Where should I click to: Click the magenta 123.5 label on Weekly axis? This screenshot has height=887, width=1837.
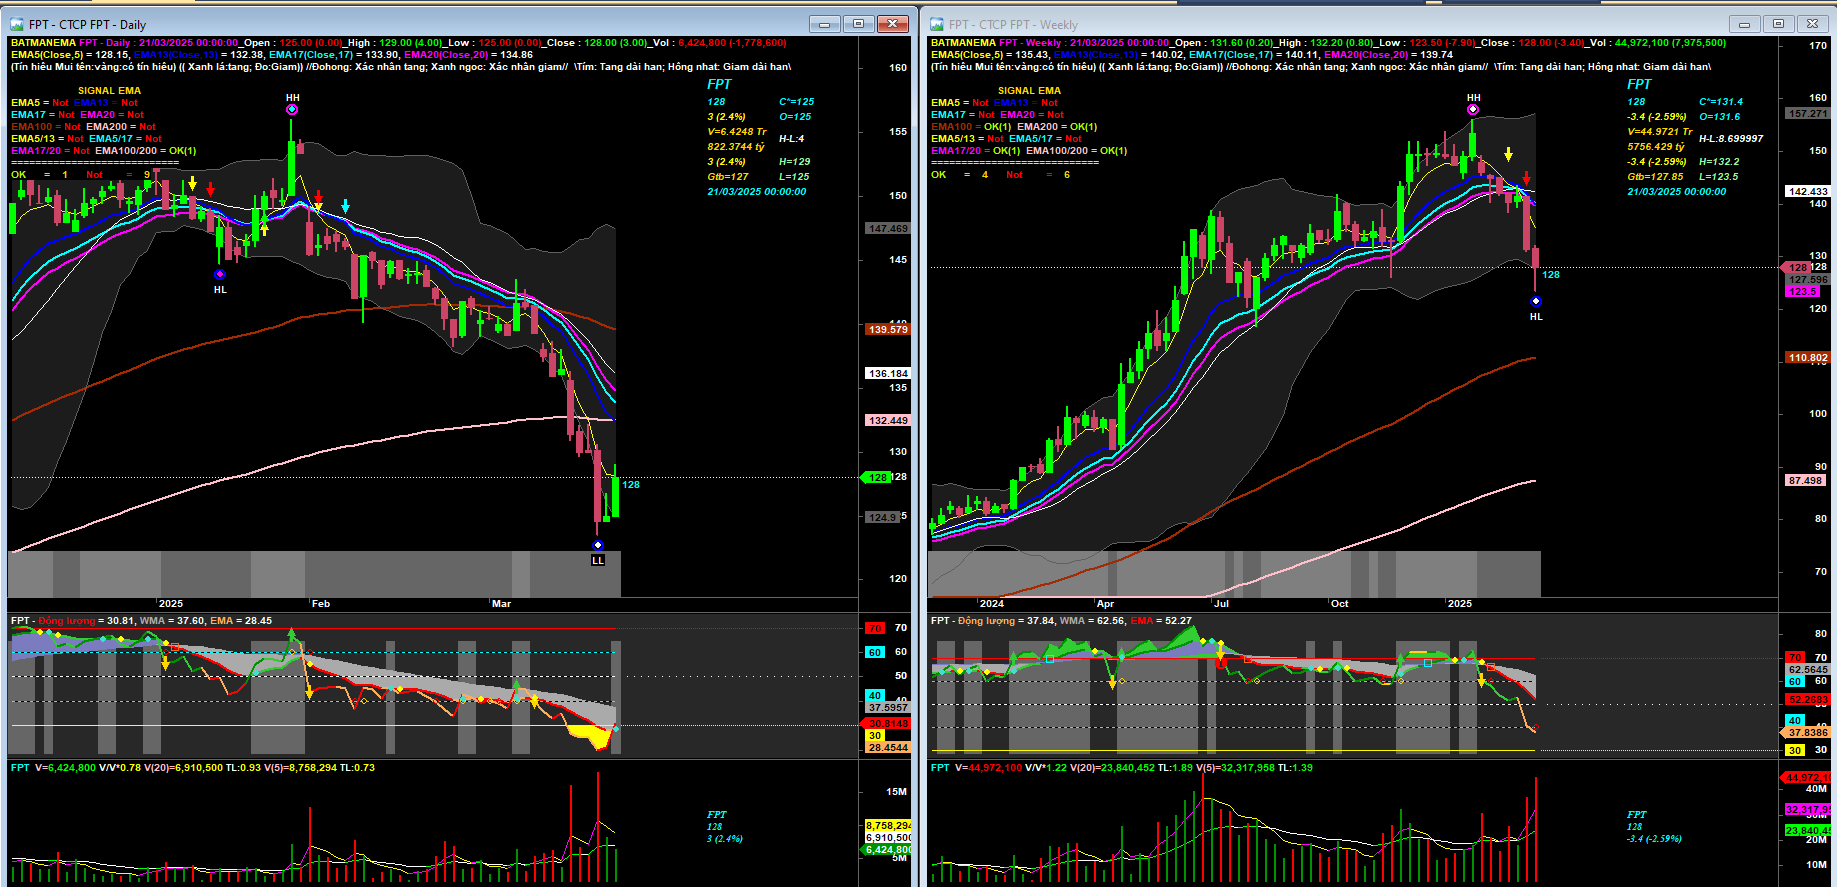tap(1802, 291)
